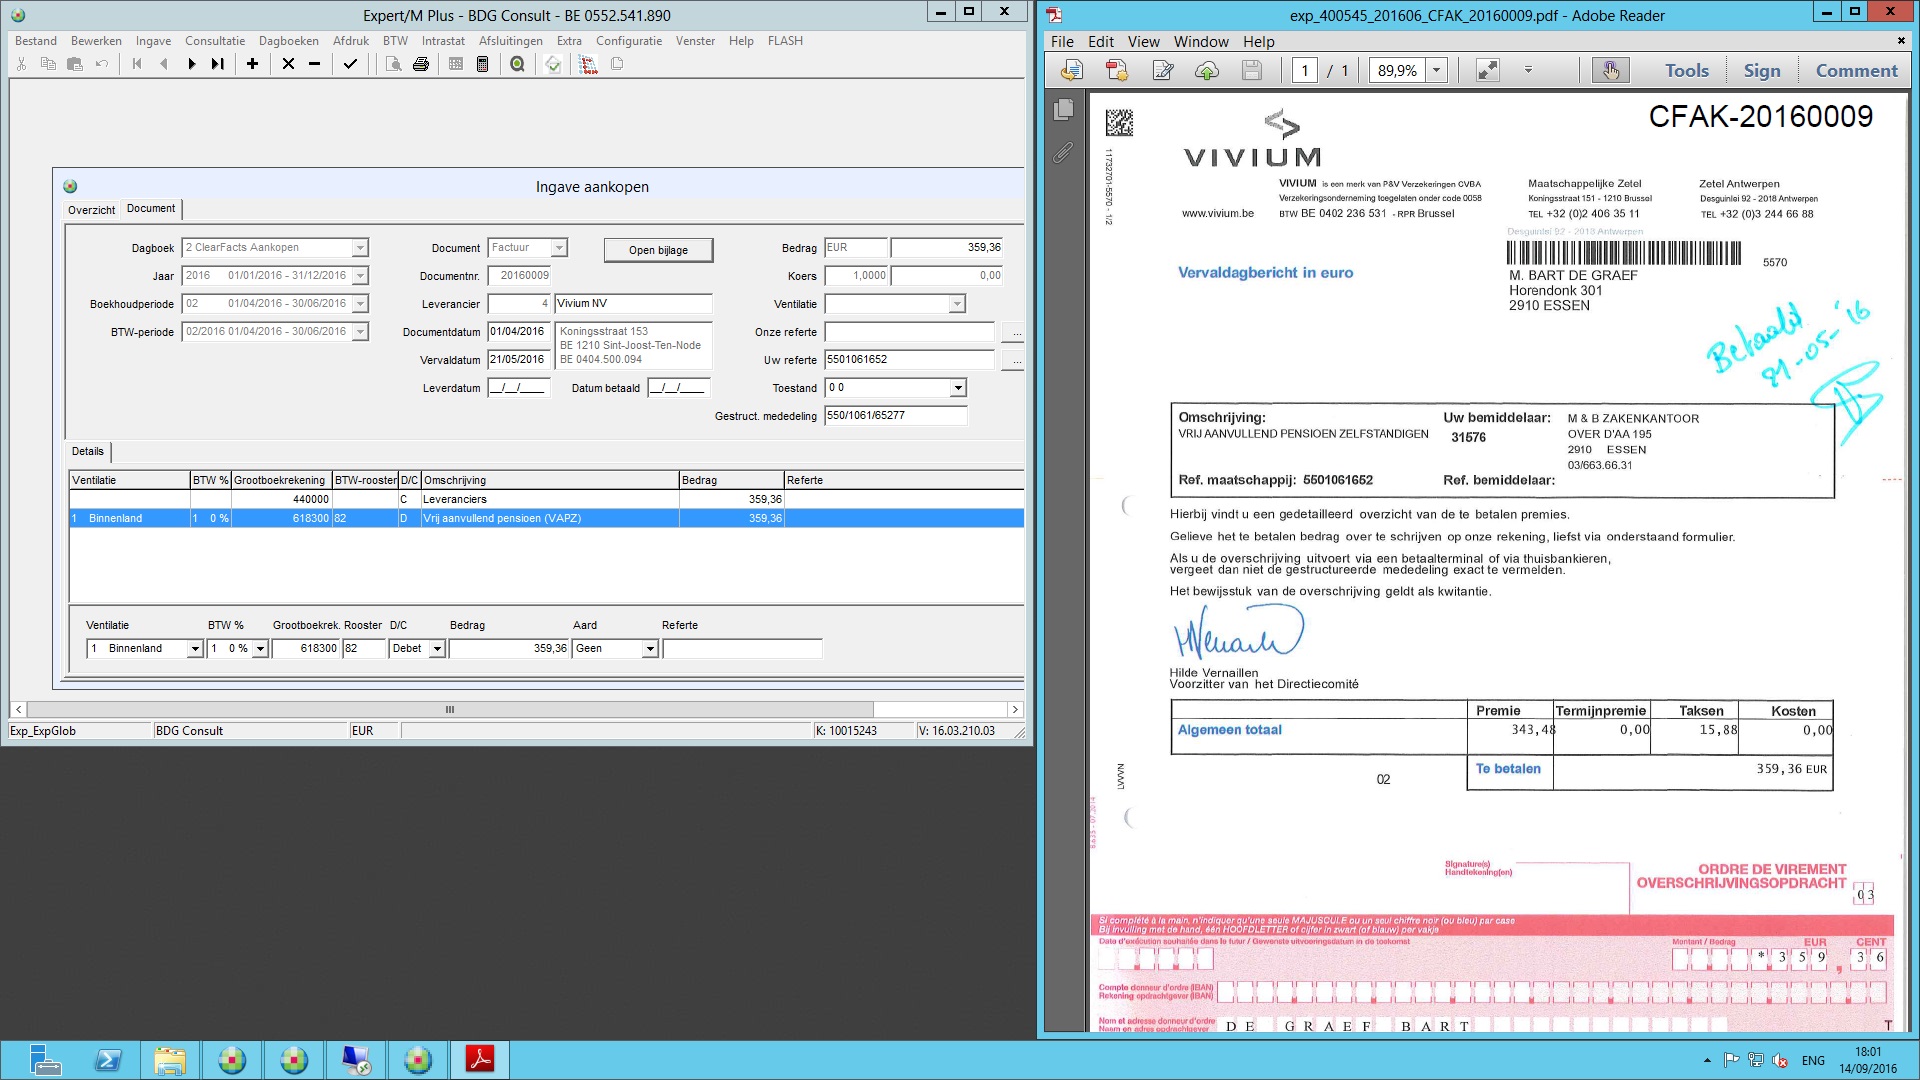Open Adobe Reader Window menu
The image size is (1920, 1080).
pos(1201,42)
